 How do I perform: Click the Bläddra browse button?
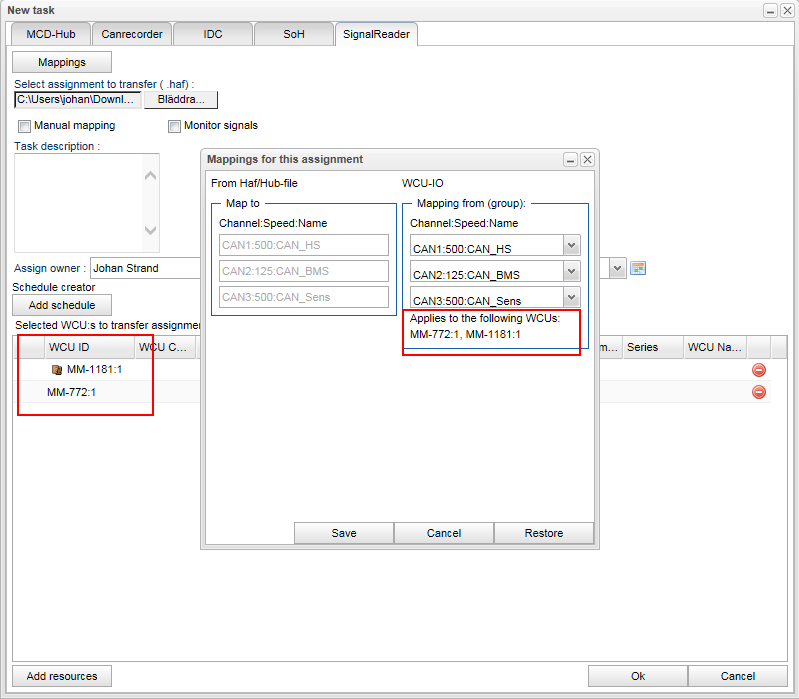point(181,100)
